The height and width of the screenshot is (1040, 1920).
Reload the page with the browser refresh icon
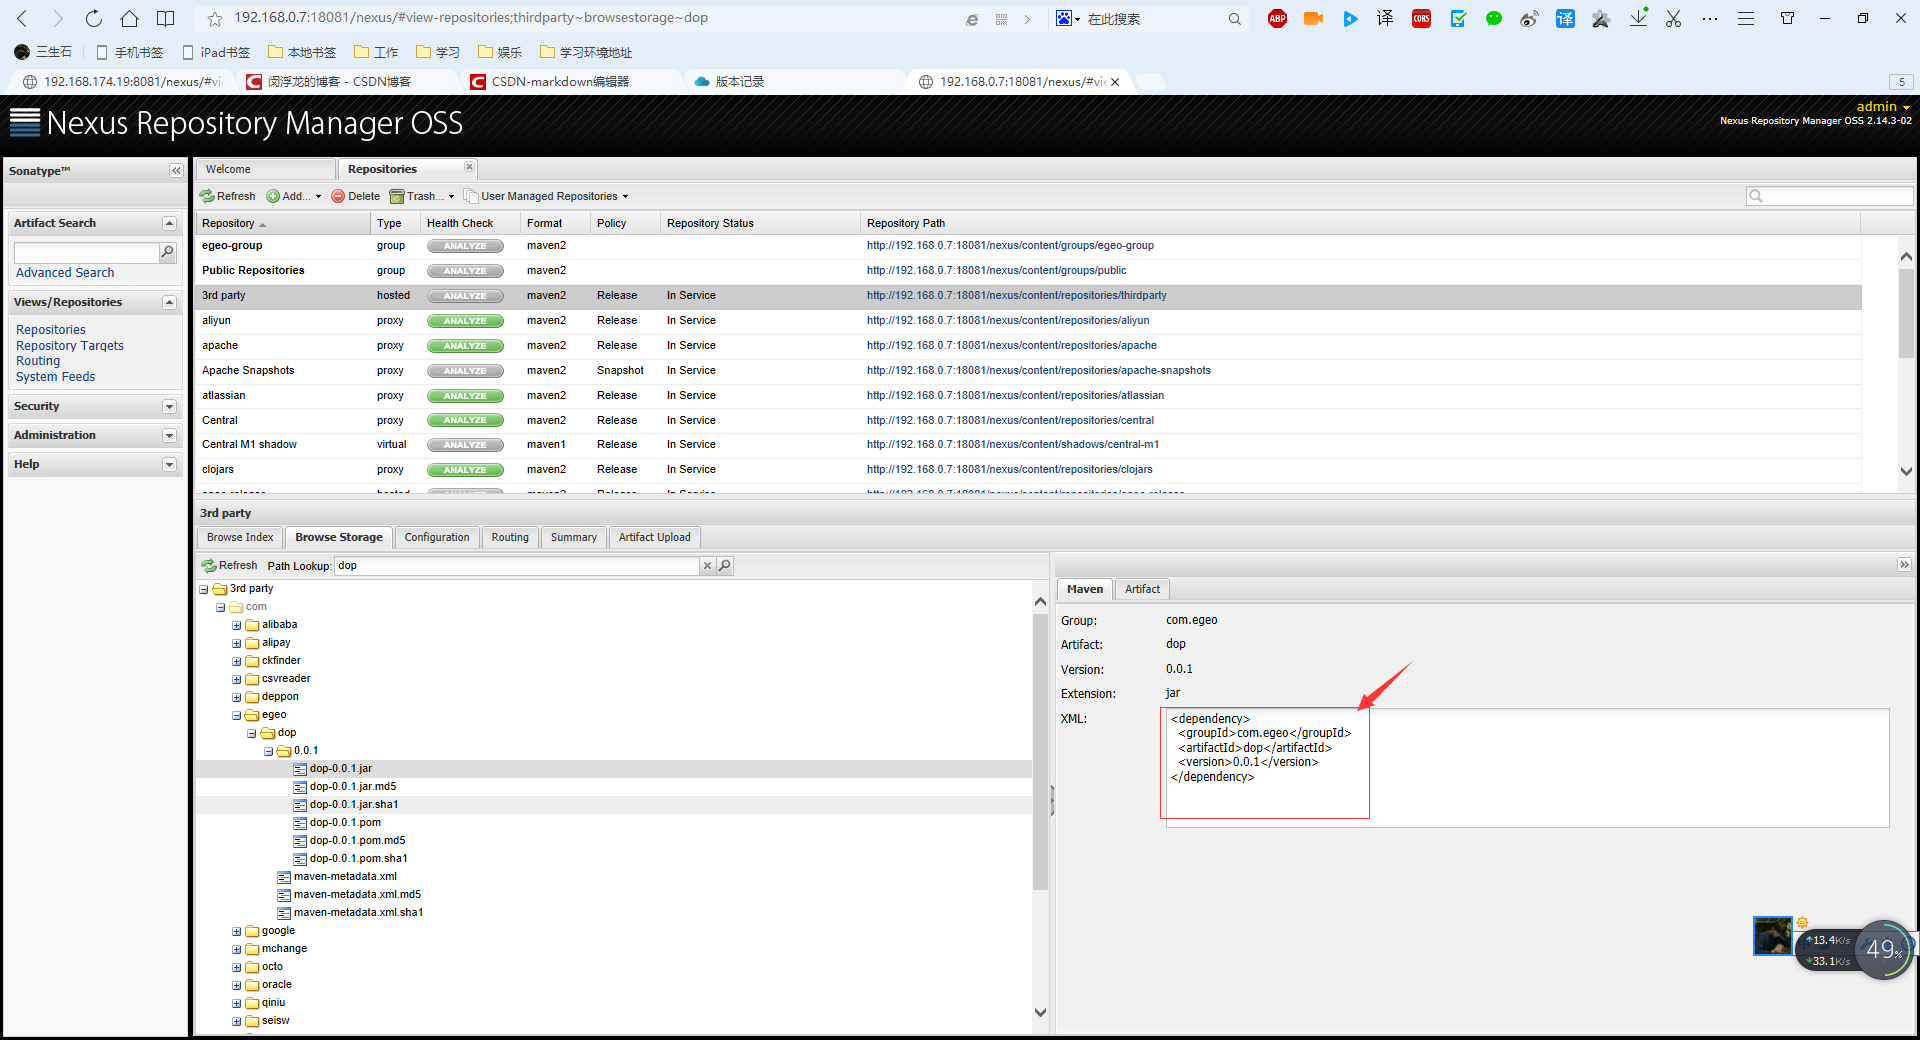(93, 18)
